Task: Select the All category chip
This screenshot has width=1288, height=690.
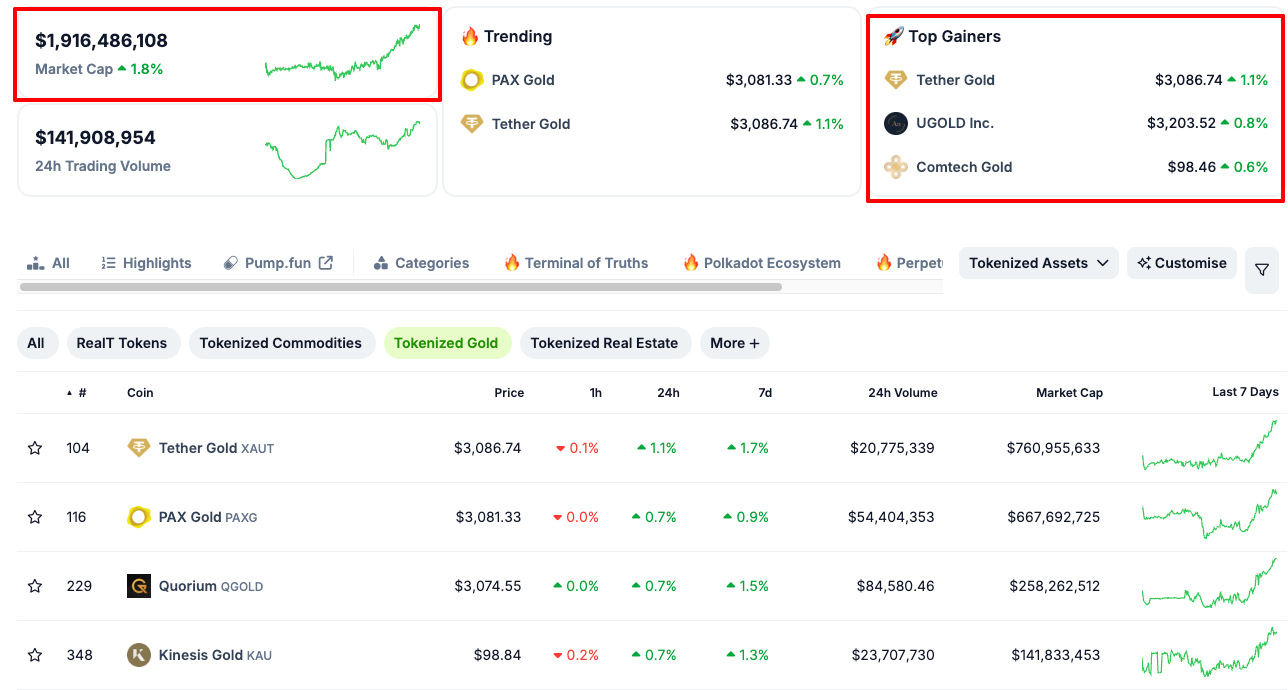Action: 36,343
